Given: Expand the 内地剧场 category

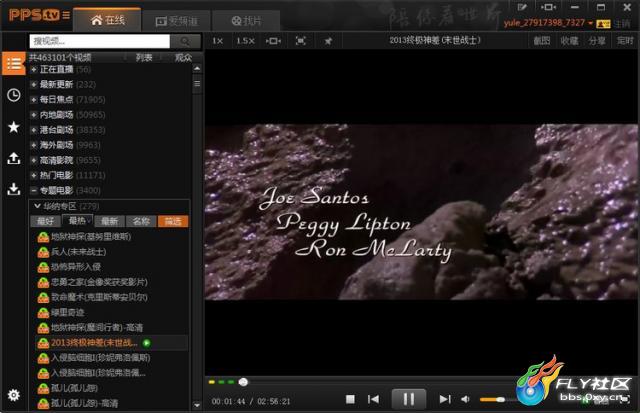Looking at the screenshot, I should (x=34, y=115).
